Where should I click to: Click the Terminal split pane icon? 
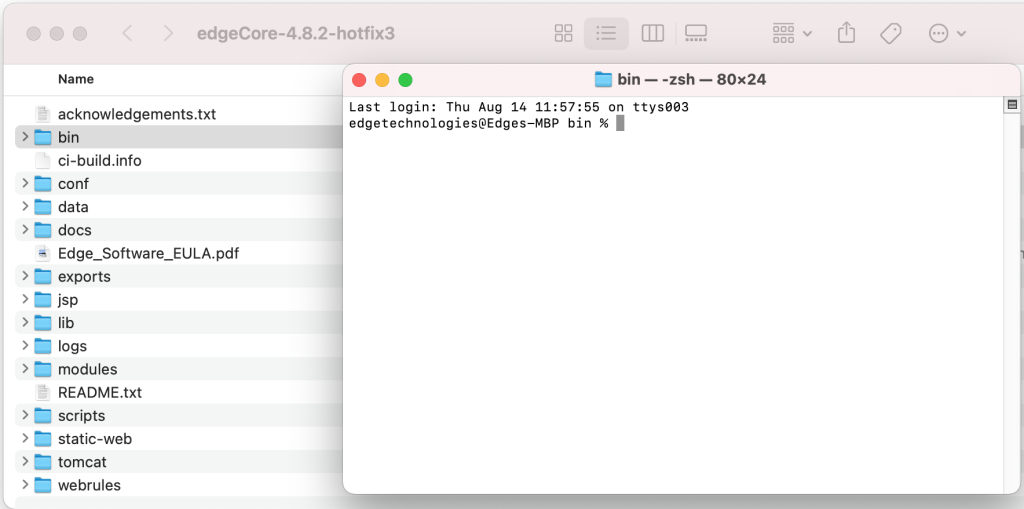click(1012, 105)
